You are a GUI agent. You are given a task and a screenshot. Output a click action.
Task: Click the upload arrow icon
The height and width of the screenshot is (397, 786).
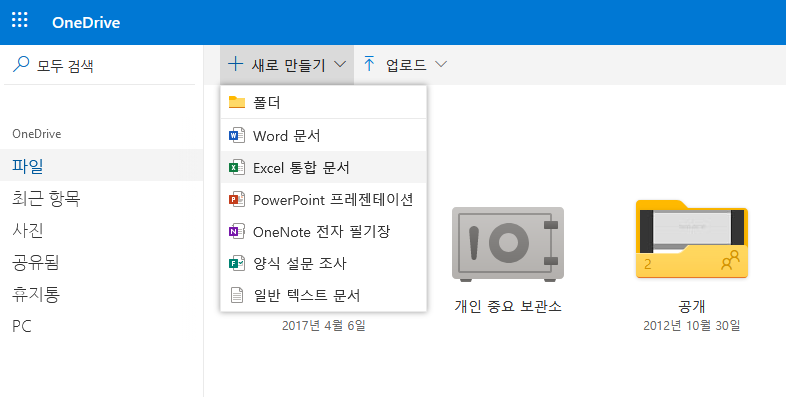tap(369, 64)
